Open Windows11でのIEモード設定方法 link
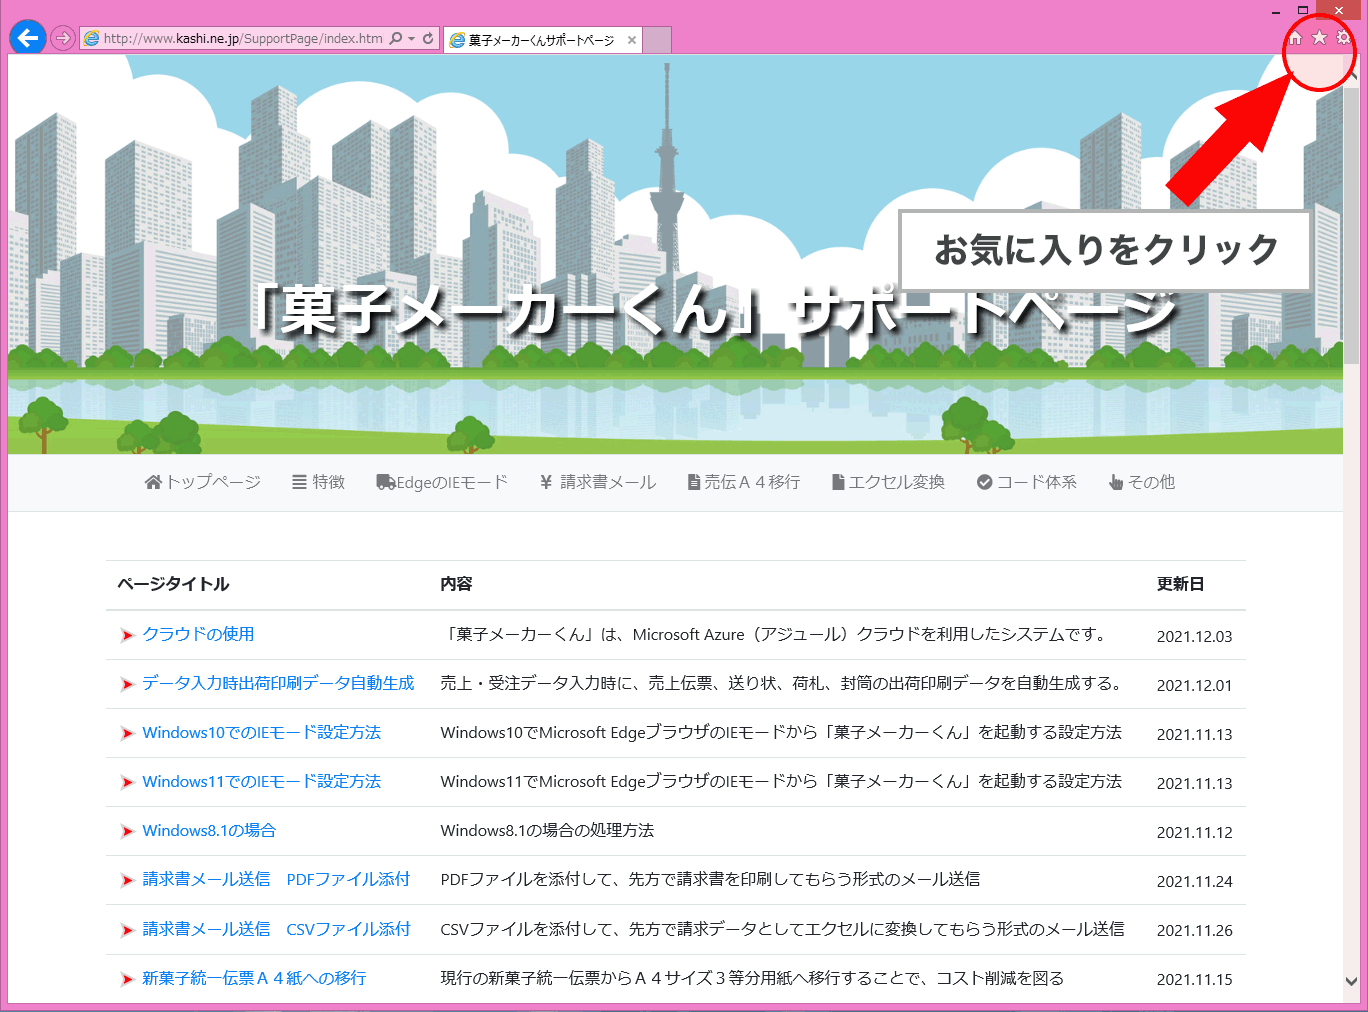This screenshot has width=1368, height=1012. [x=262, y=781]
